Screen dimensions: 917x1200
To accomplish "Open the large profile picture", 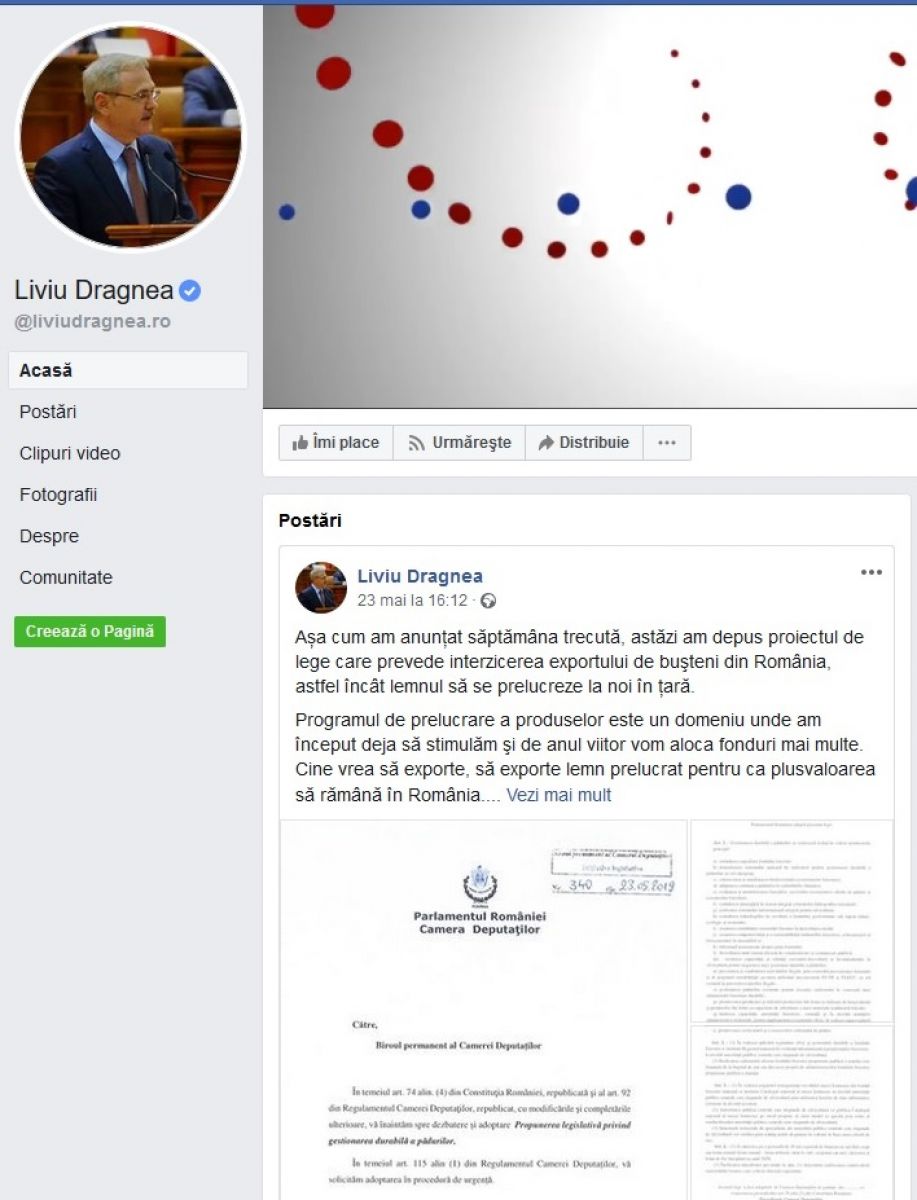I will pyautogui.click(x=131, y=136).
